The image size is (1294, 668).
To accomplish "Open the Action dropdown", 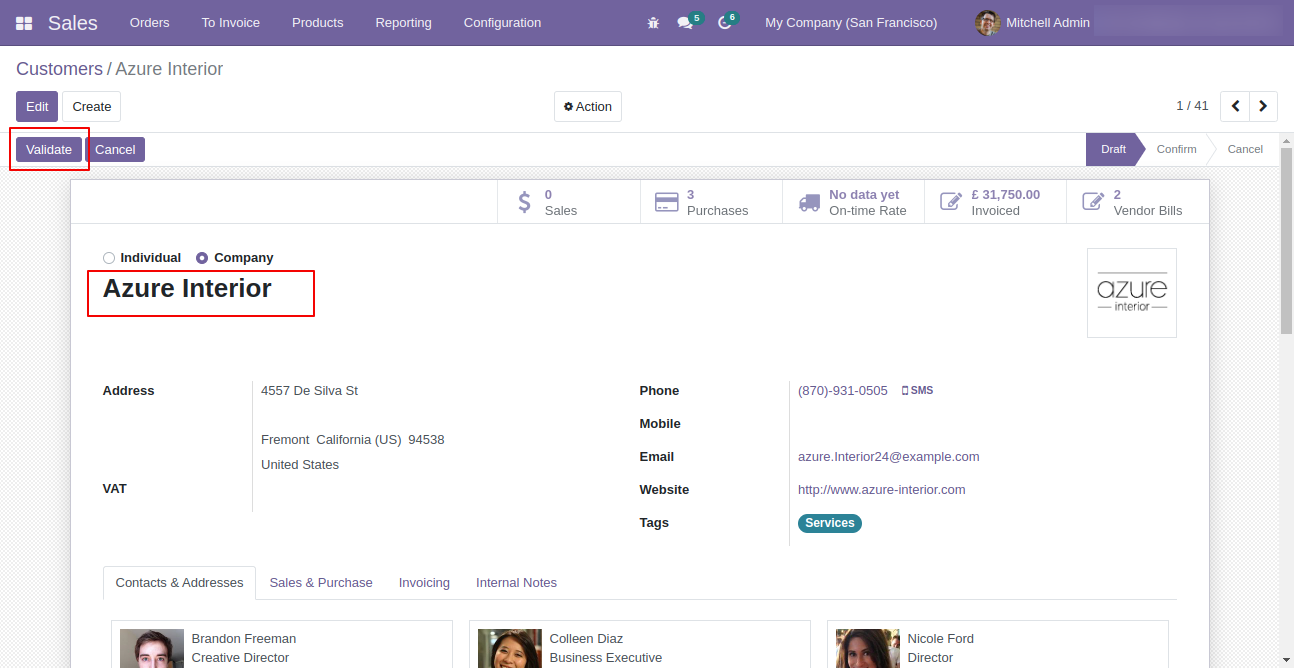I will 588,107.
